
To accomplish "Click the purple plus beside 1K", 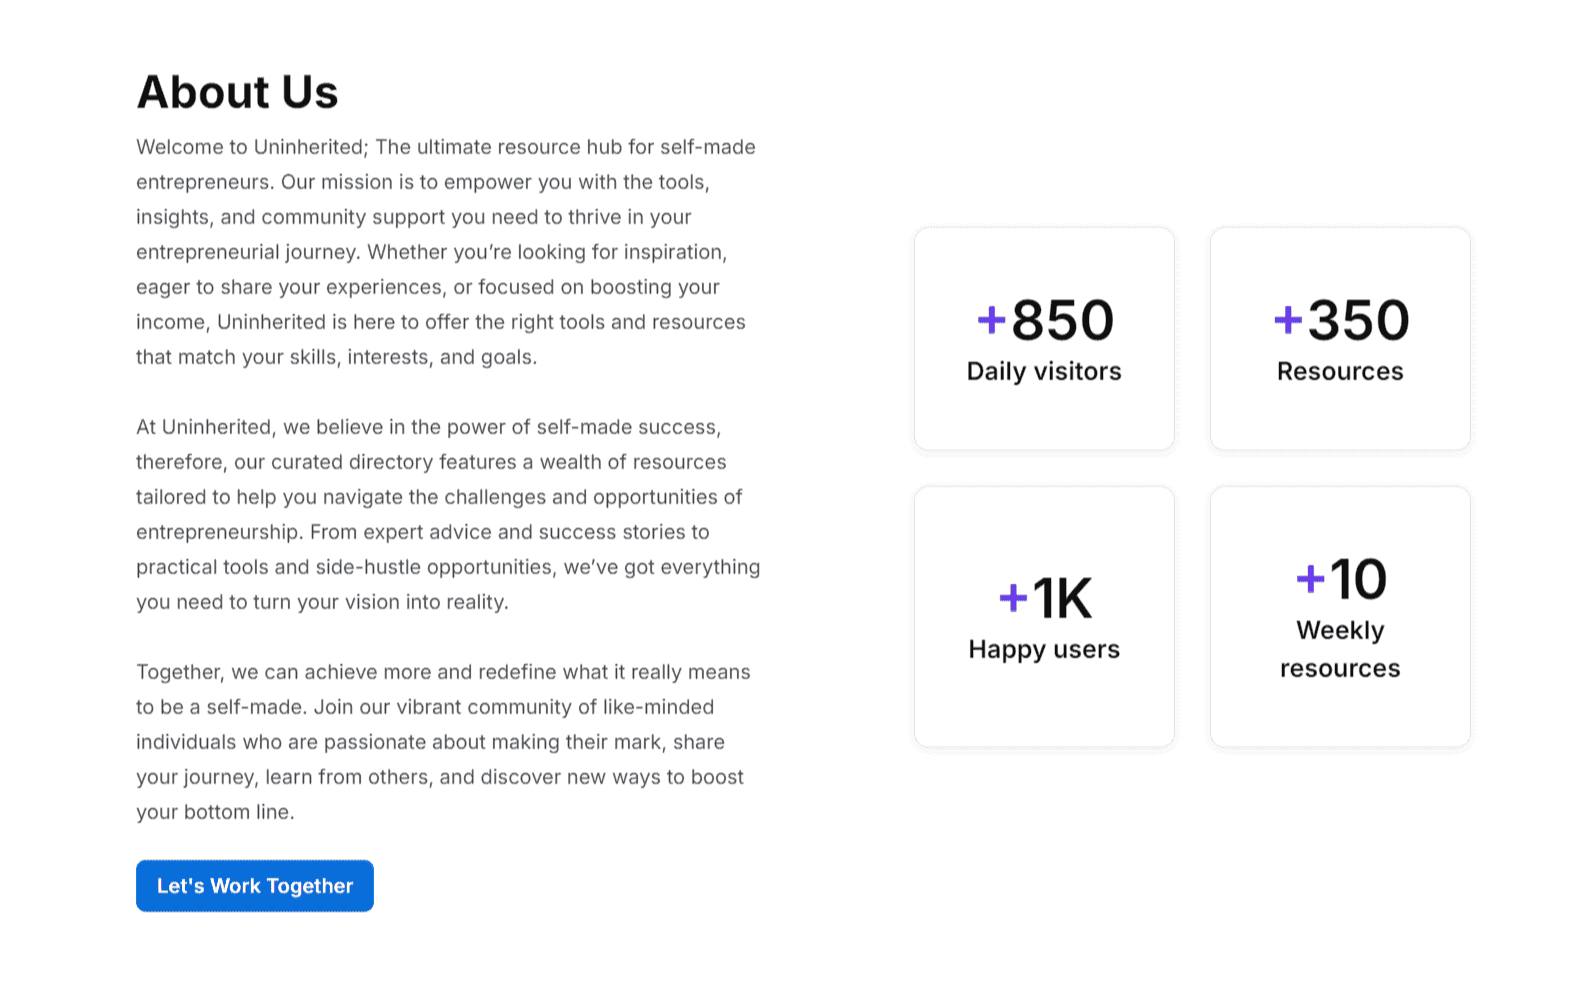I will tap(1013, 598).
